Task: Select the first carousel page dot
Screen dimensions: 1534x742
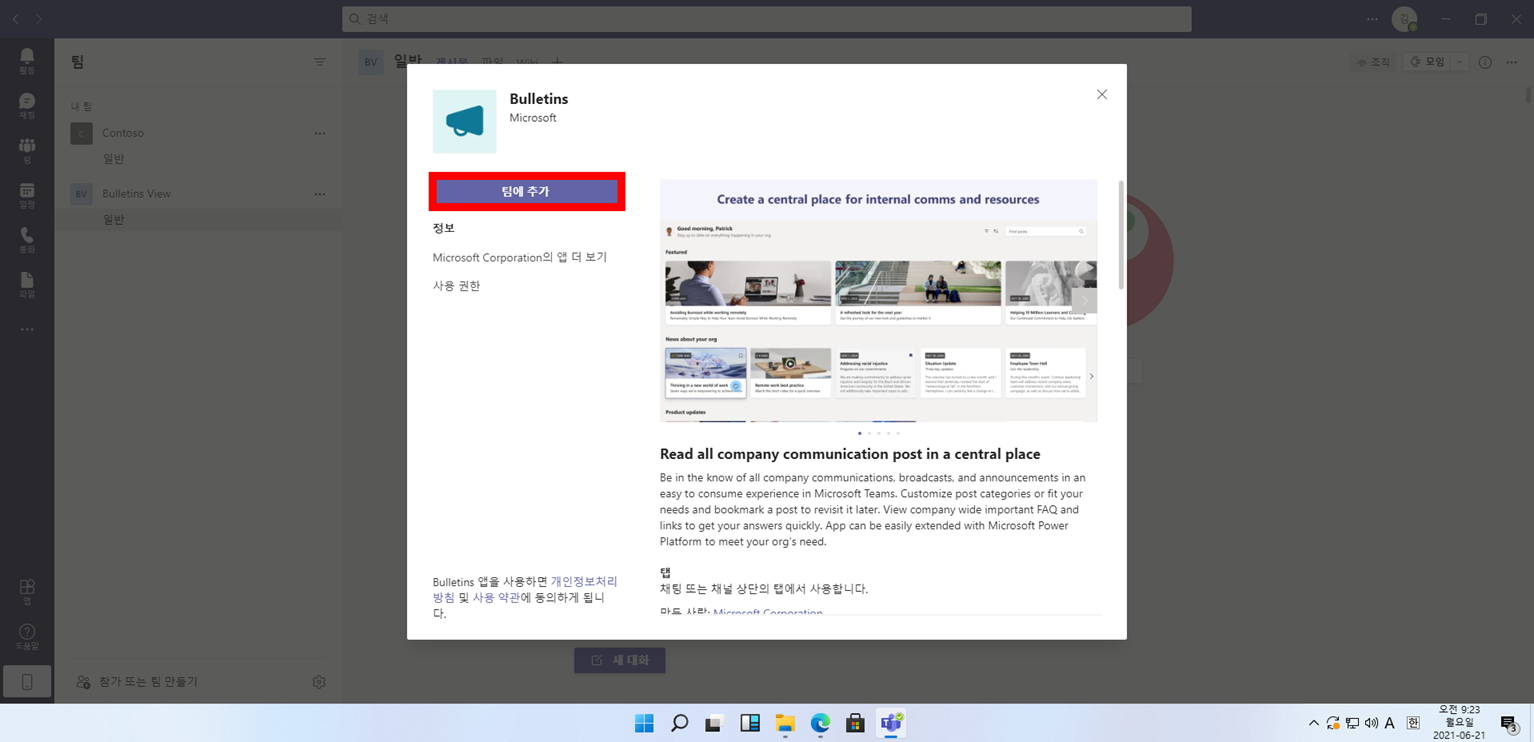Action: coord(860,433)
